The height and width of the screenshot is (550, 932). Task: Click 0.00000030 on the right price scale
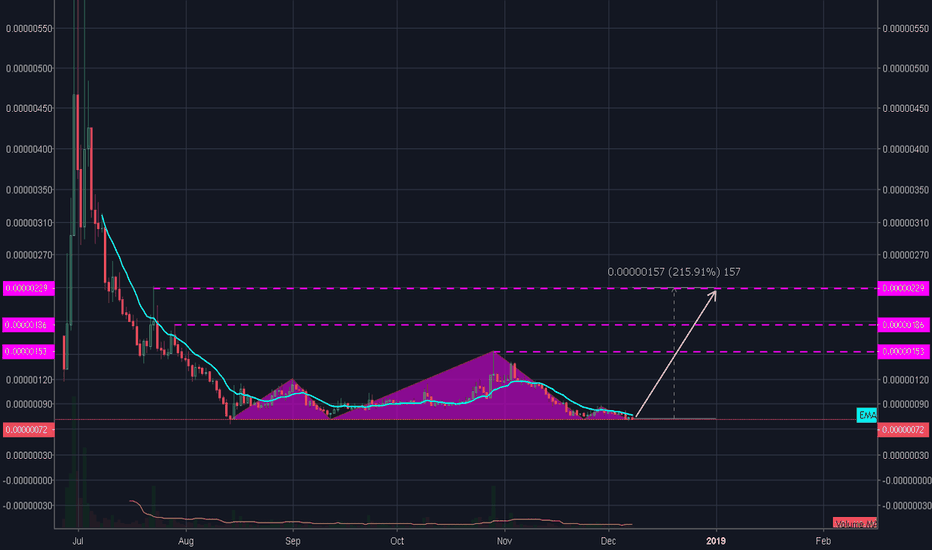(905, 455)
